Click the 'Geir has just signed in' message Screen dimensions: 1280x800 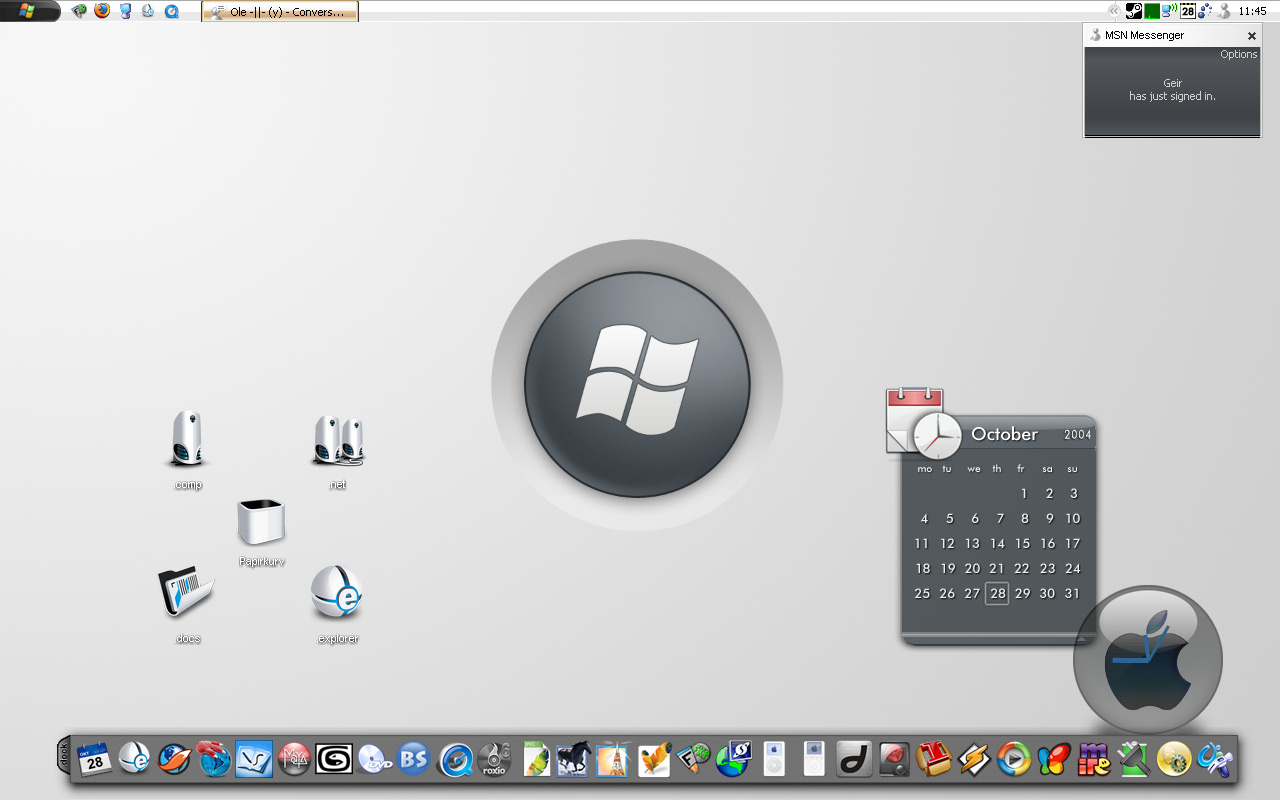[1172, 90]
